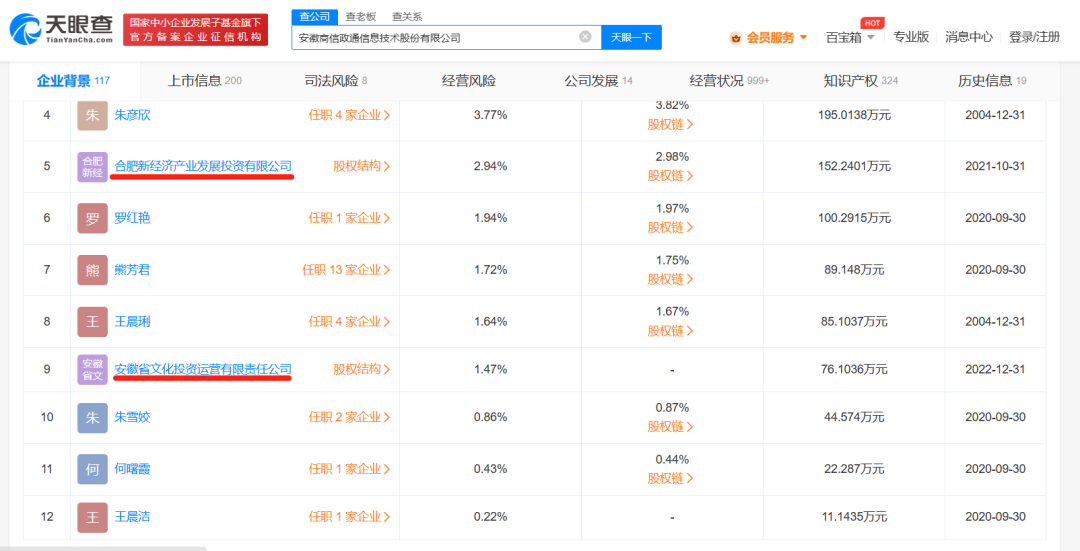Select the 经营状况 tab

[x=729, y=81]
